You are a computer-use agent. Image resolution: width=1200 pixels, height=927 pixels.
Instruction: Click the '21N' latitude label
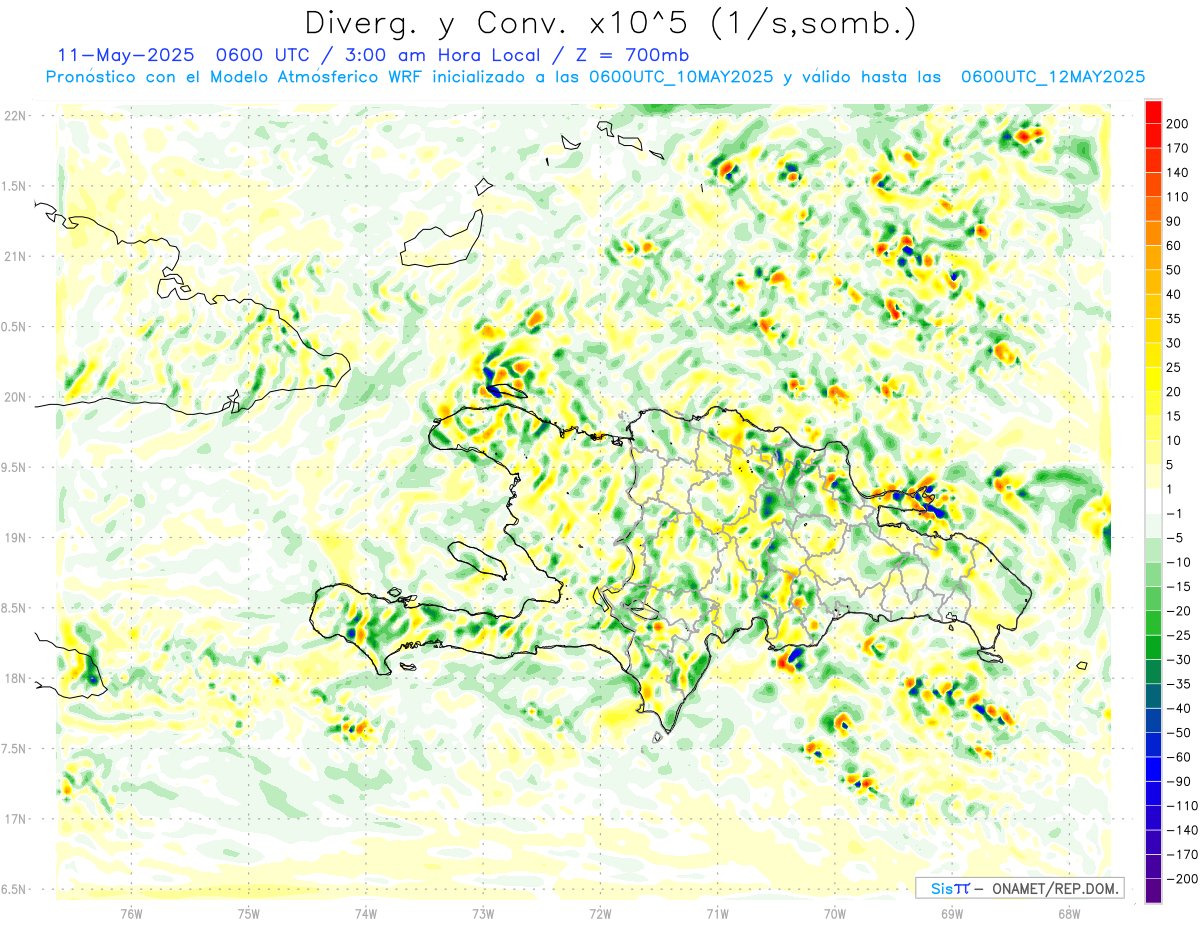pos(15,257)
